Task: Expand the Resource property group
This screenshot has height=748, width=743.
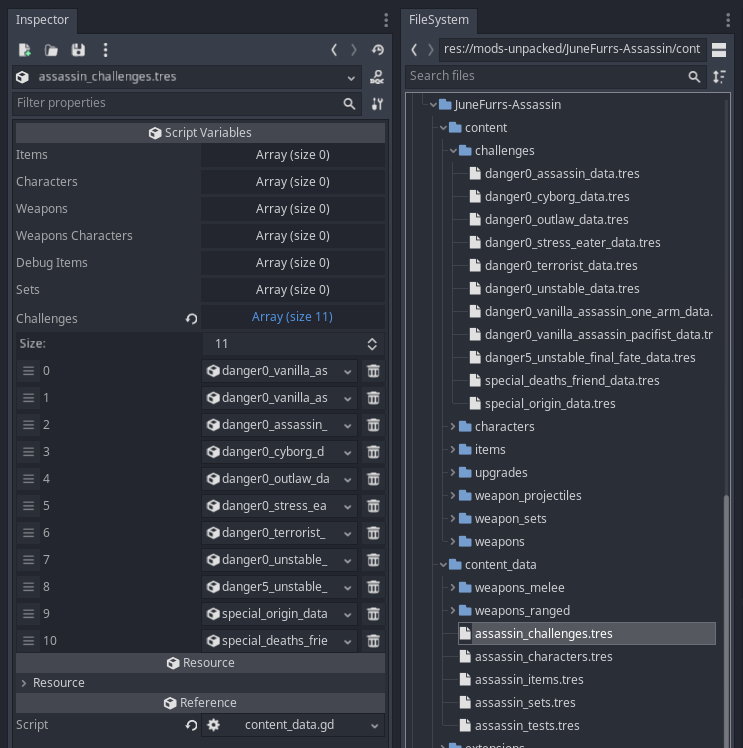Action: pos(24,683)
